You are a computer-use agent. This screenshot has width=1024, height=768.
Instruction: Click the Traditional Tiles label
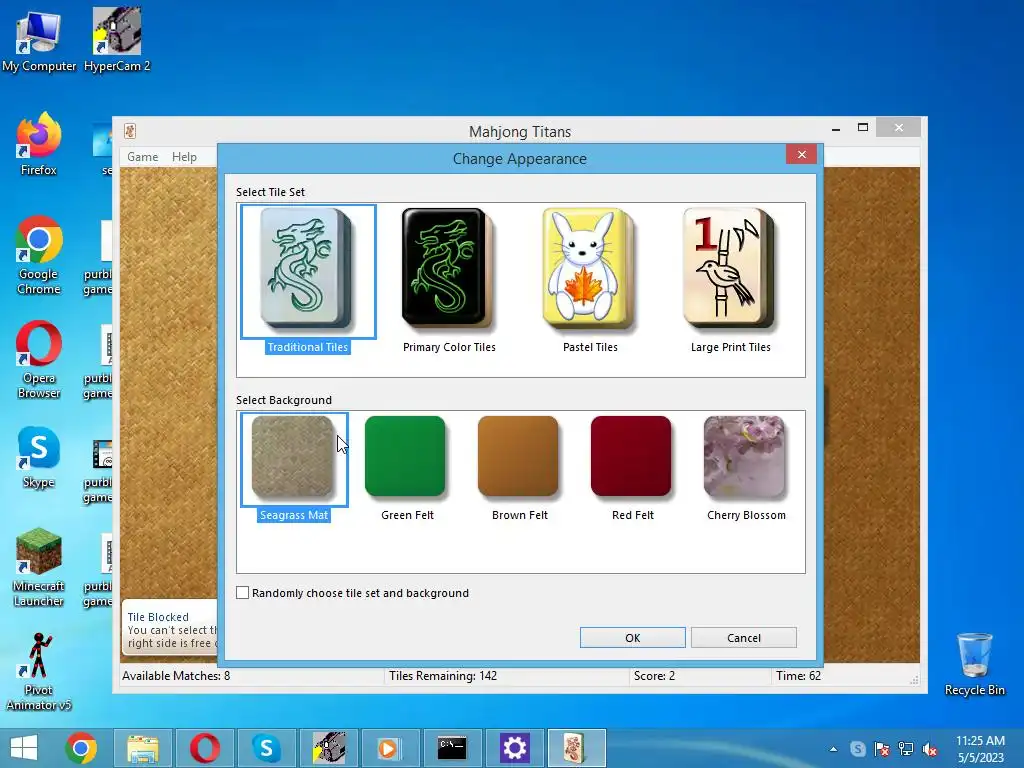308,347
